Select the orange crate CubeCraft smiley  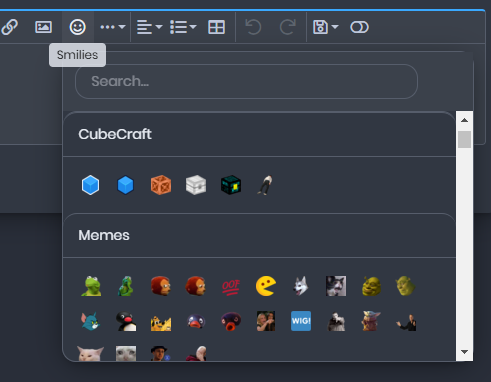[161, 185]
